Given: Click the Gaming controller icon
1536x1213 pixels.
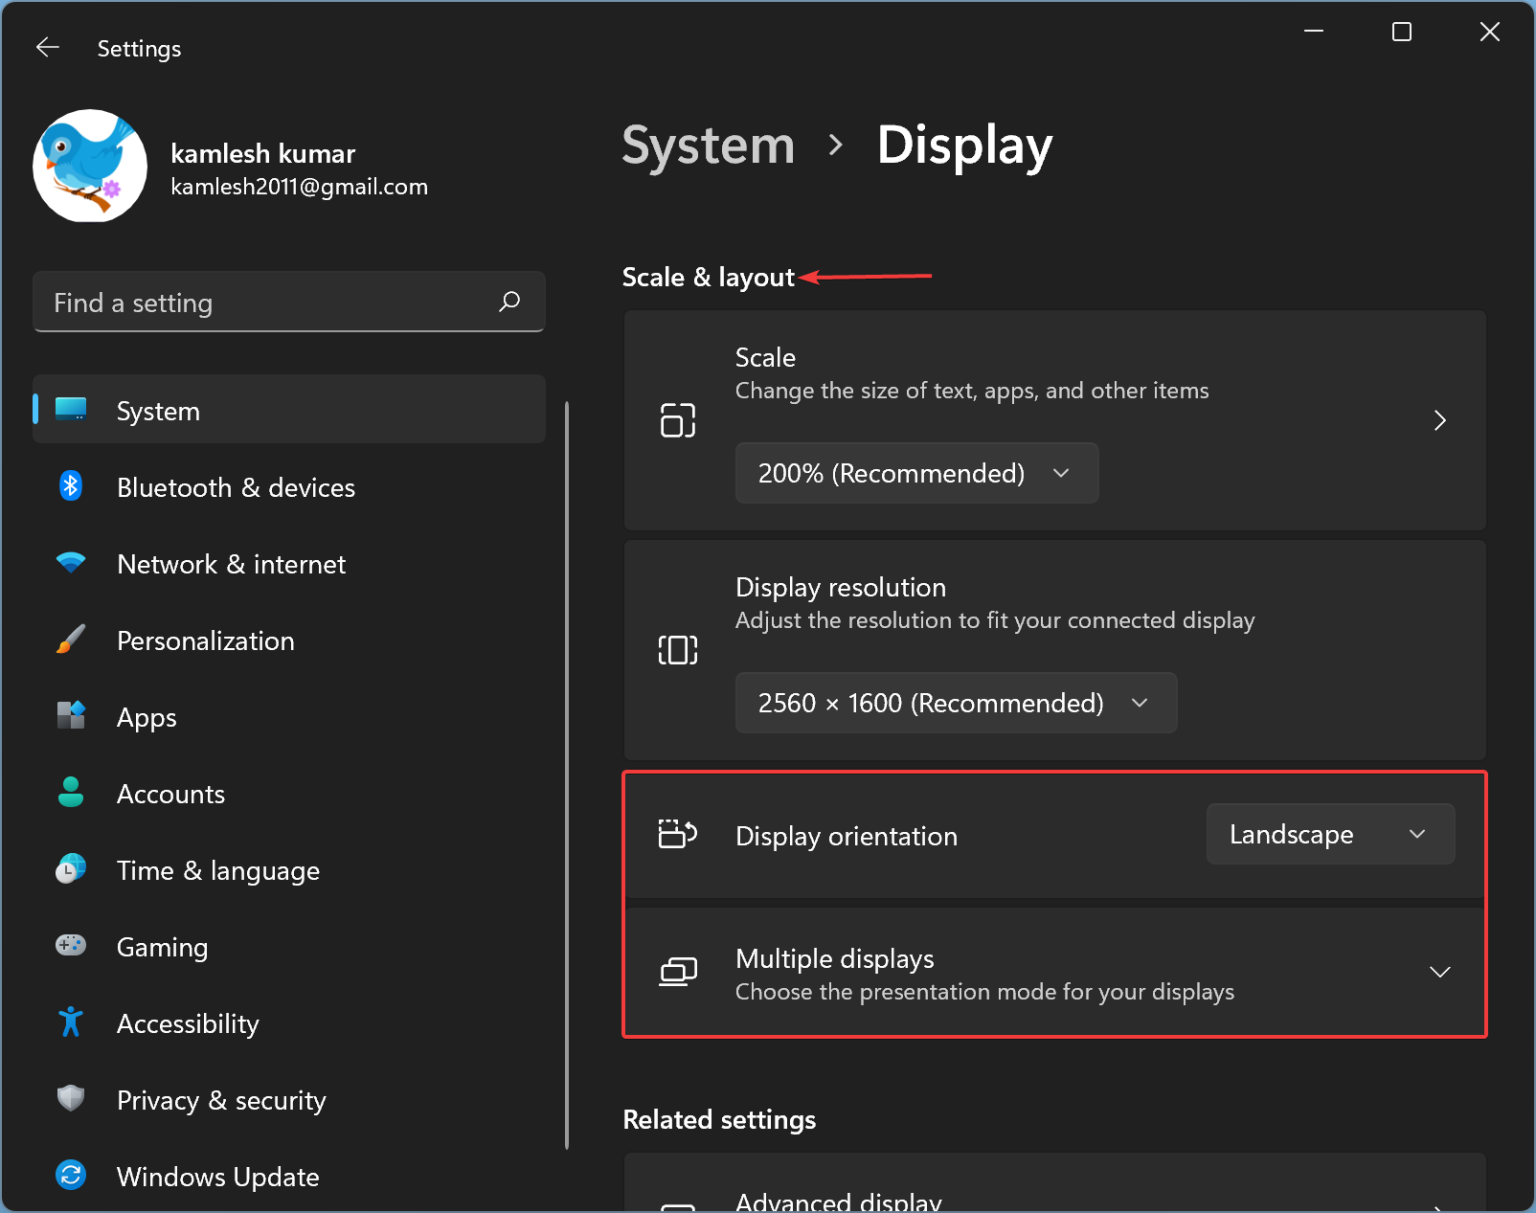Looking at the screenshot, I should pos(70,946).
